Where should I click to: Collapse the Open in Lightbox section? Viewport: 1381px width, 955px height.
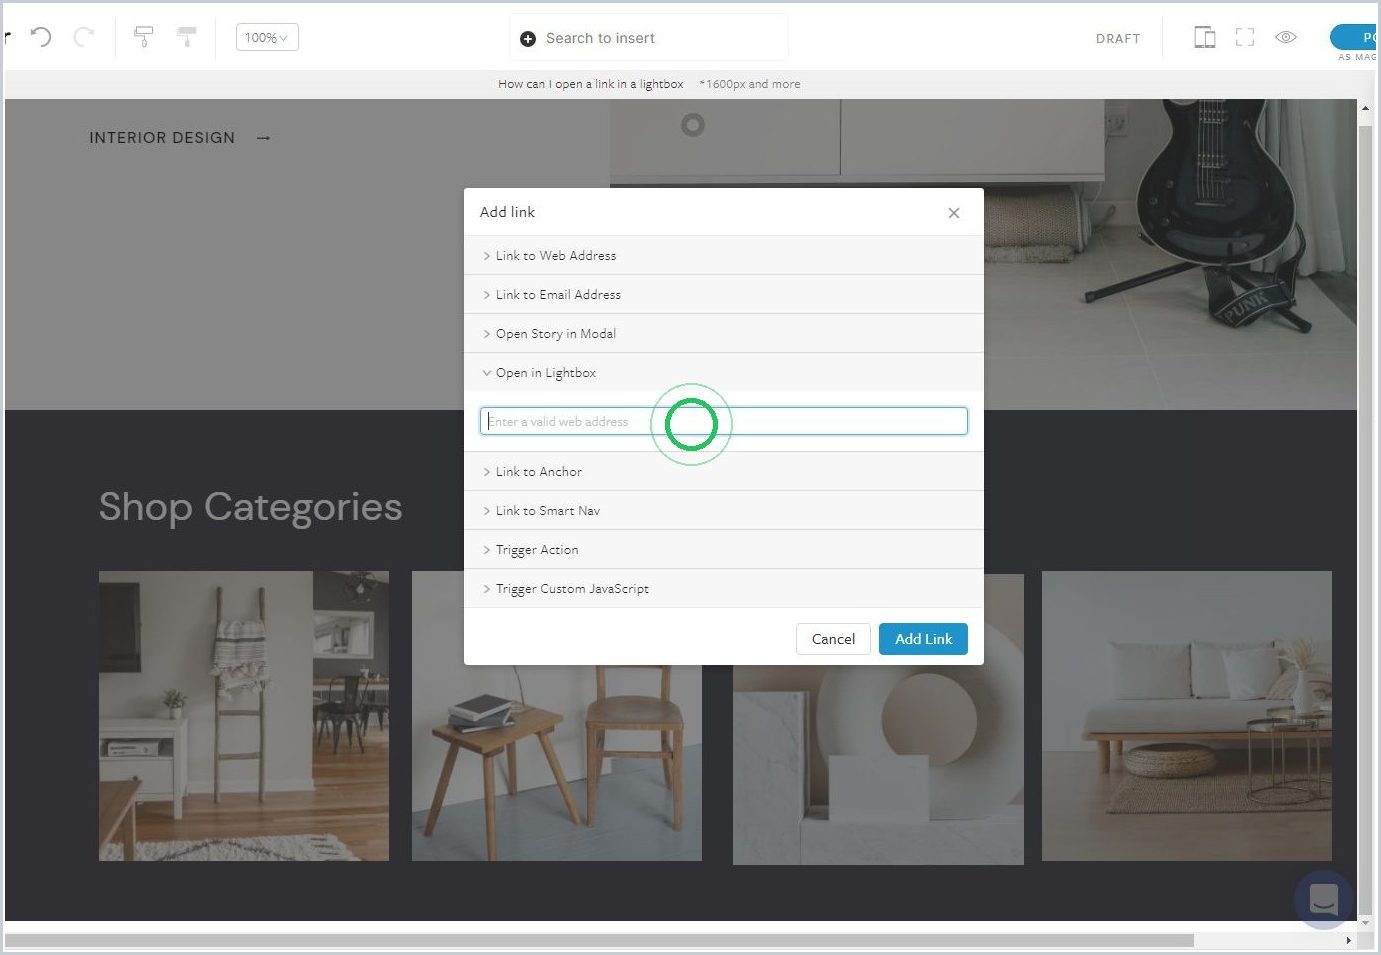[x=724, y=373]
